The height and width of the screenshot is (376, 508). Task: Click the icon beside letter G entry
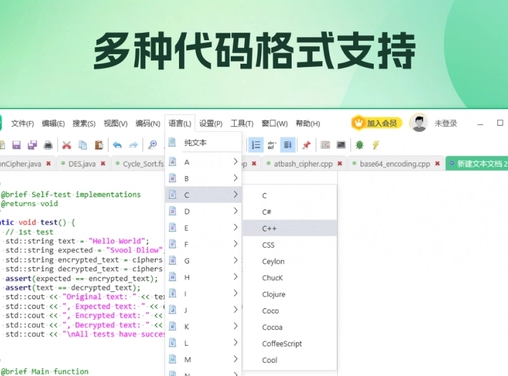[172, 260]
